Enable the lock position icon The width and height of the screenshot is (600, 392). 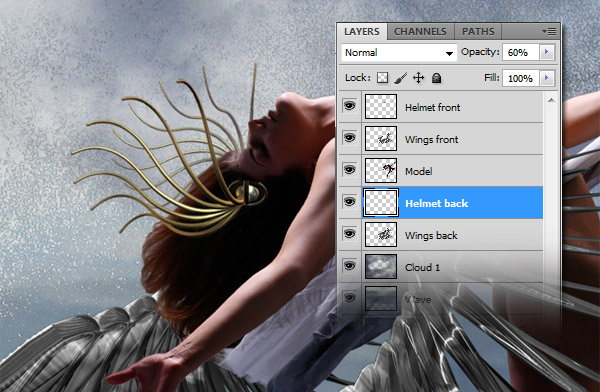[419, 78]
